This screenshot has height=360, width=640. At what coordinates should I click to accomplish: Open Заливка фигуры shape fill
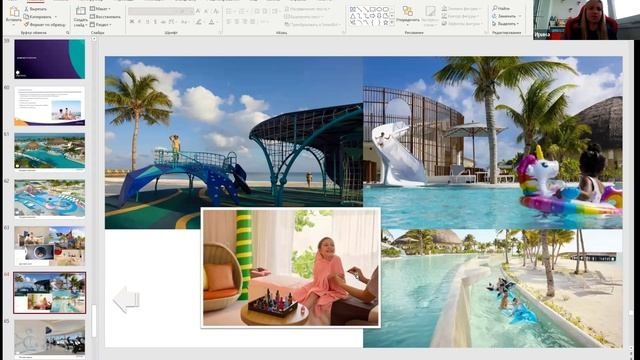click(462, 9)
